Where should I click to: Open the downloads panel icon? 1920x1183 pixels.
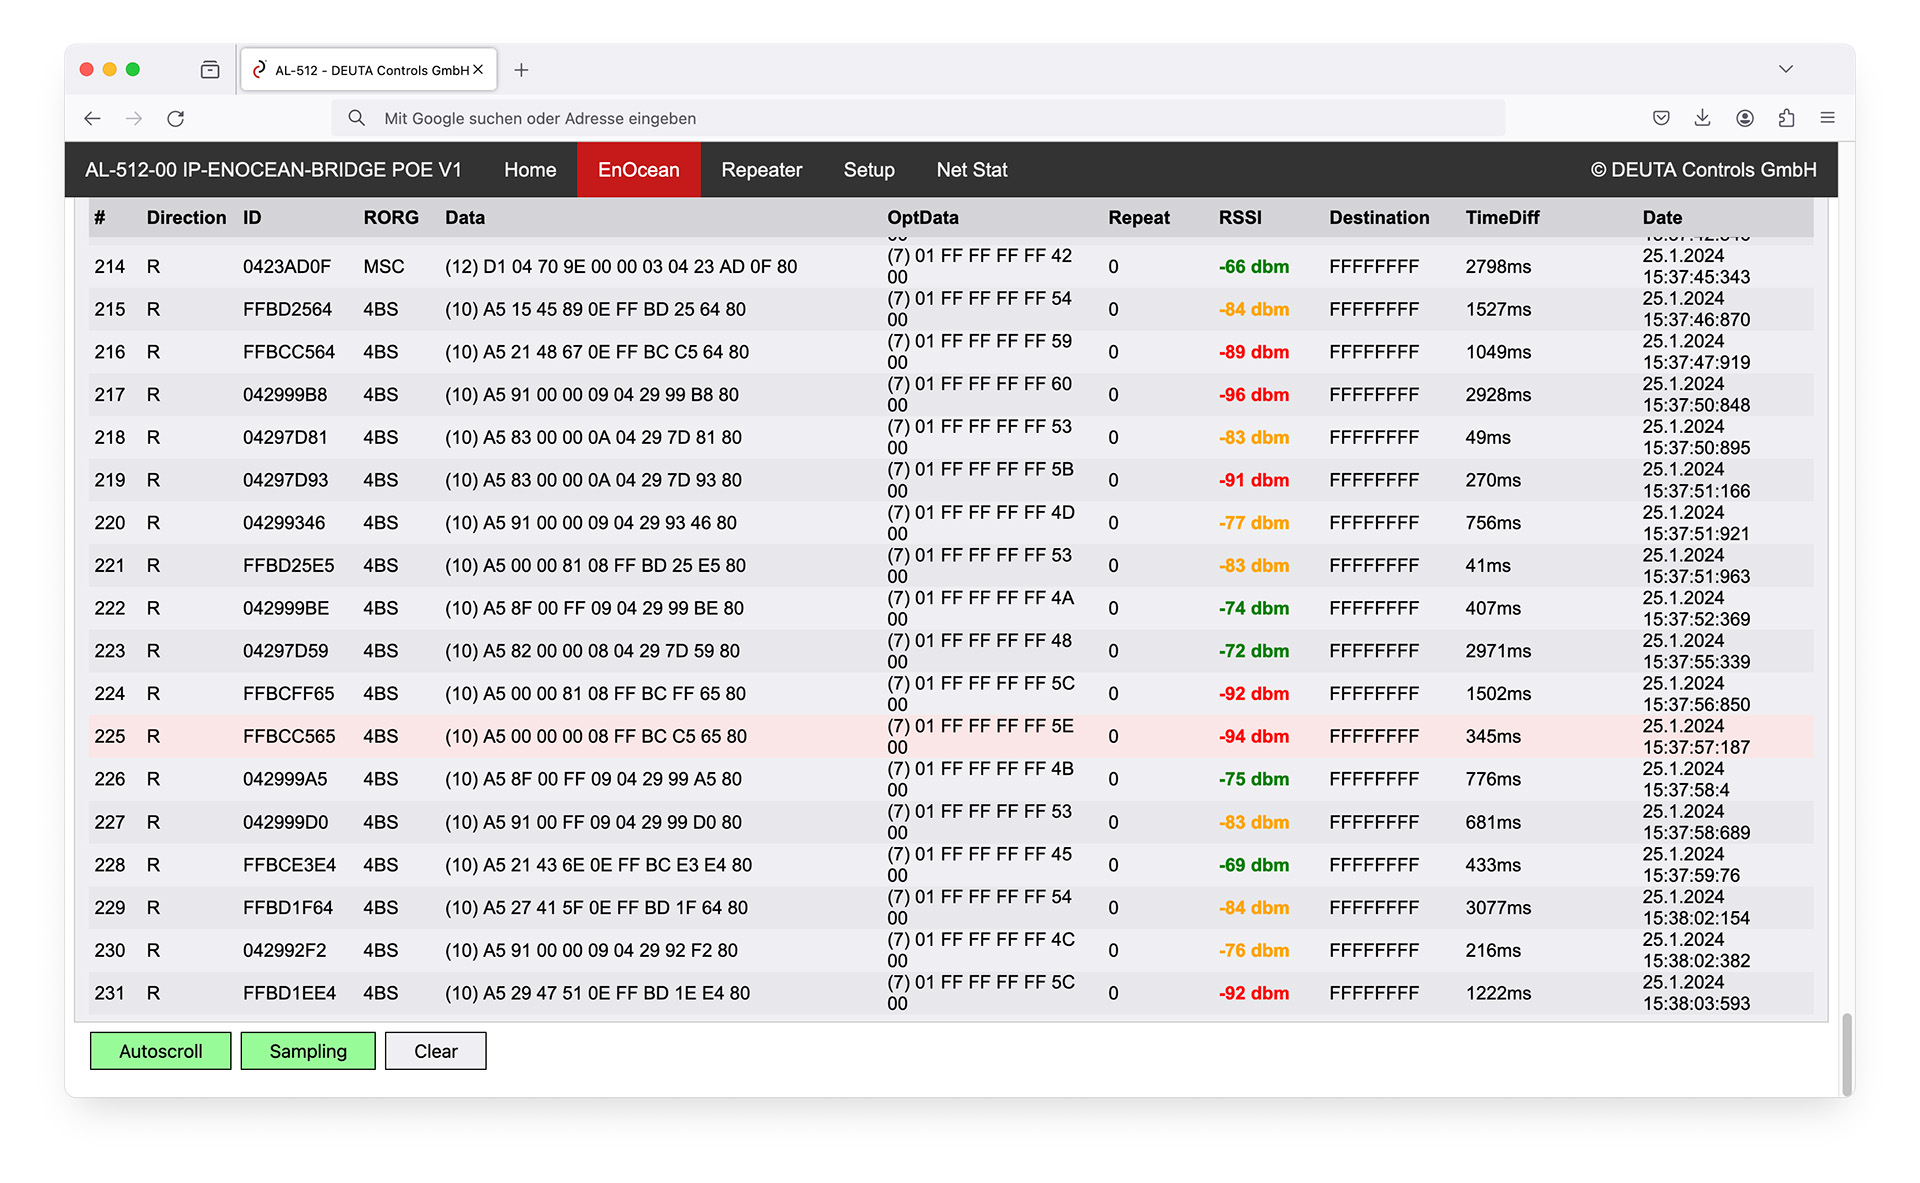point(1702,118)
